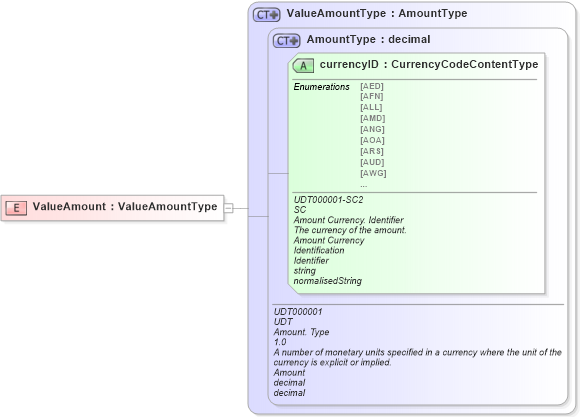Select the [AOA] enumeration value
This screenshot has height=417, width=580.
pyautogui.click(x=372, y=141)
